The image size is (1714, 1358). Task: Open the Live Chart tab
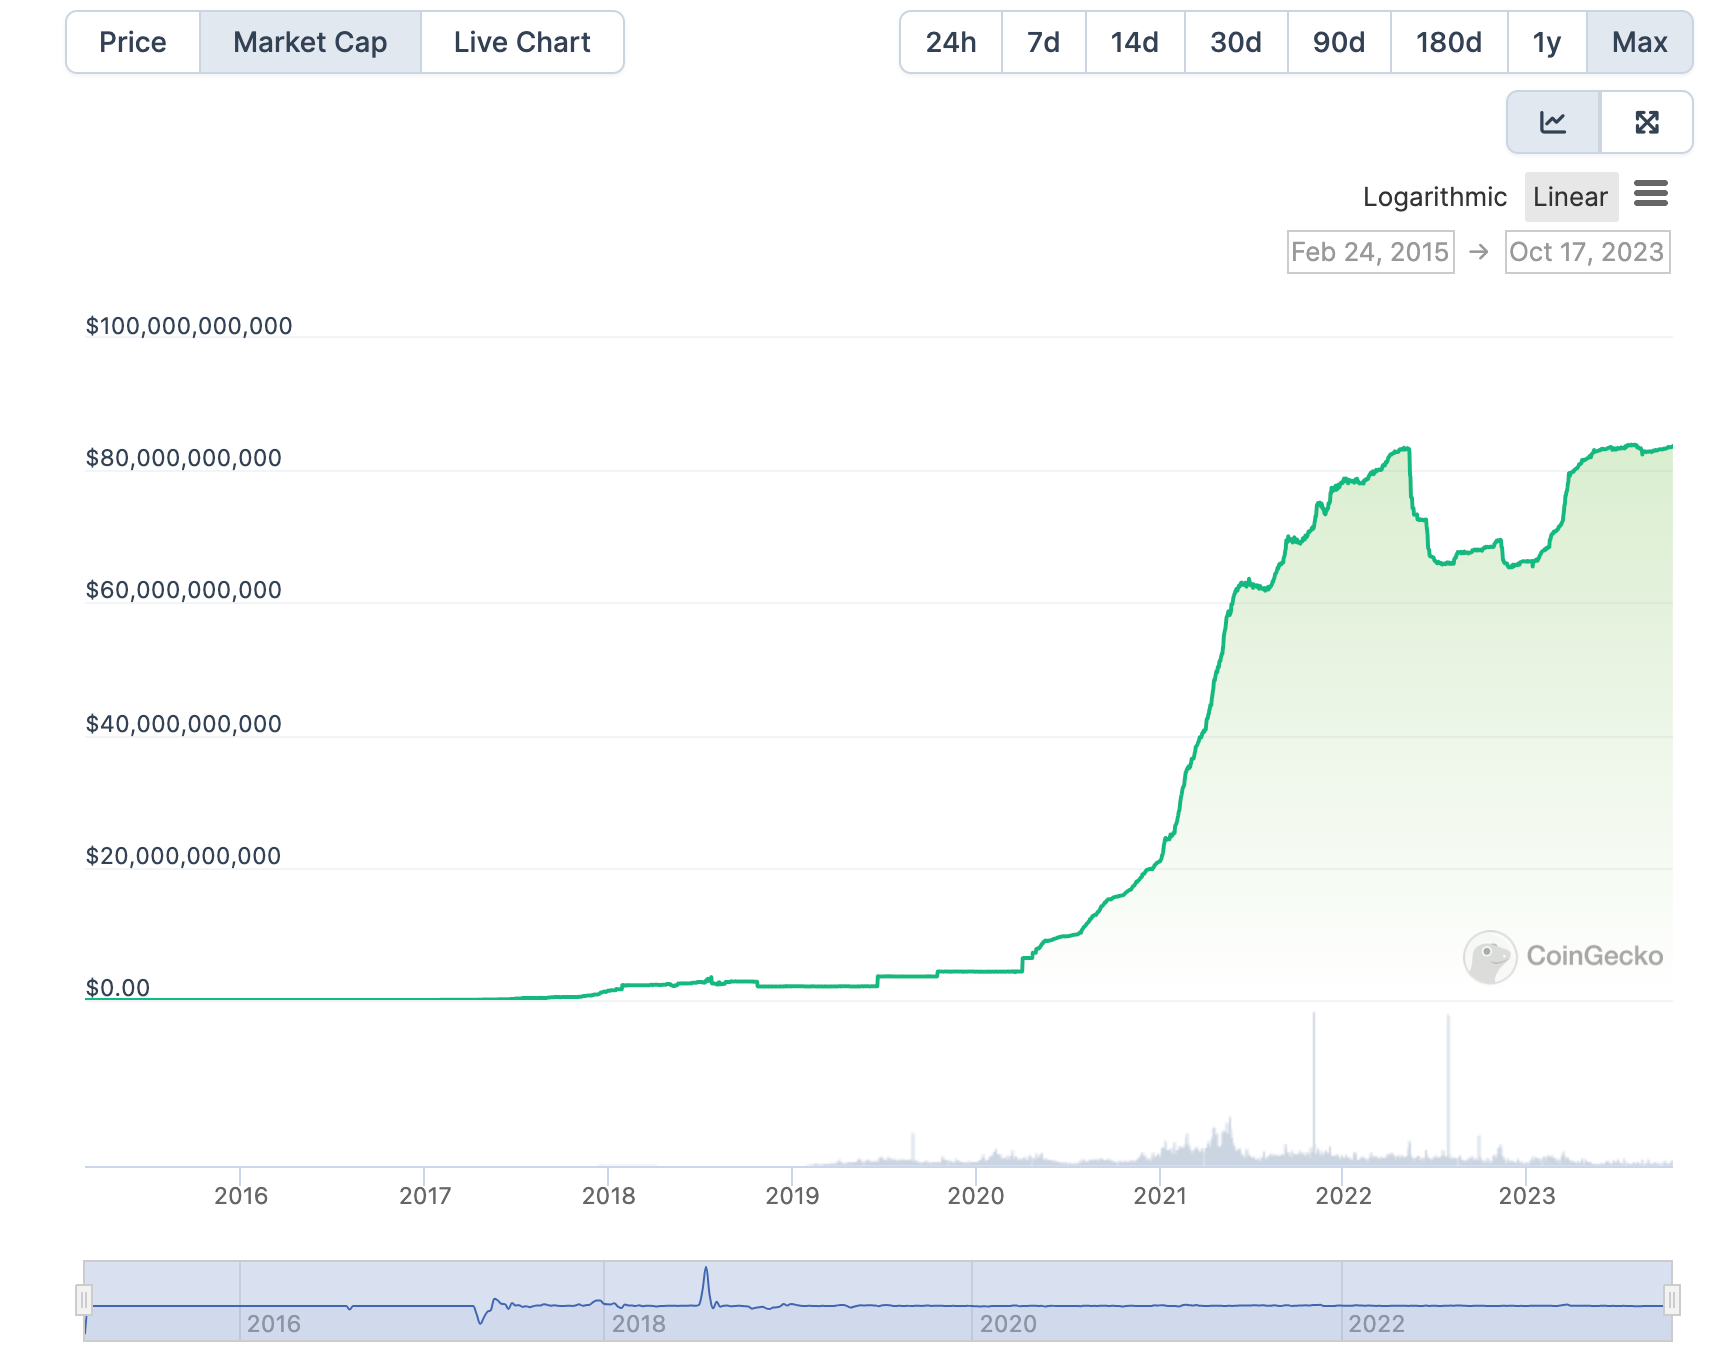click(522, 42)
